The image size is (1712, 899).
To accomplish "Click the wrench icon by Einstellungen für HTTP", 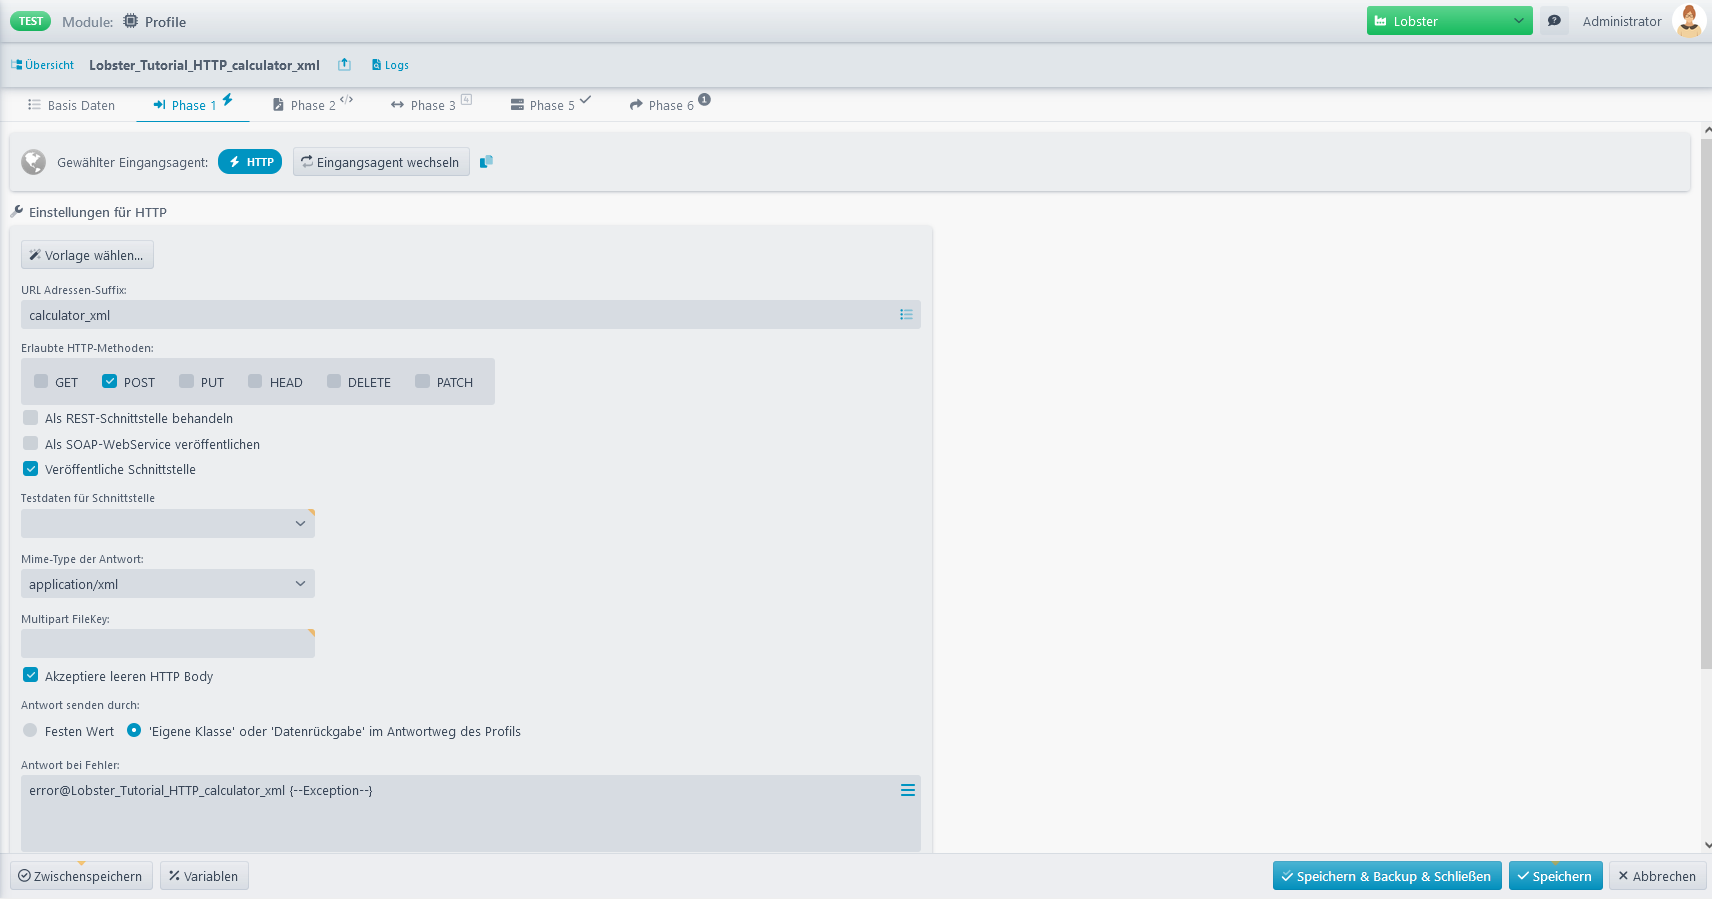I will tap(17, 212).
